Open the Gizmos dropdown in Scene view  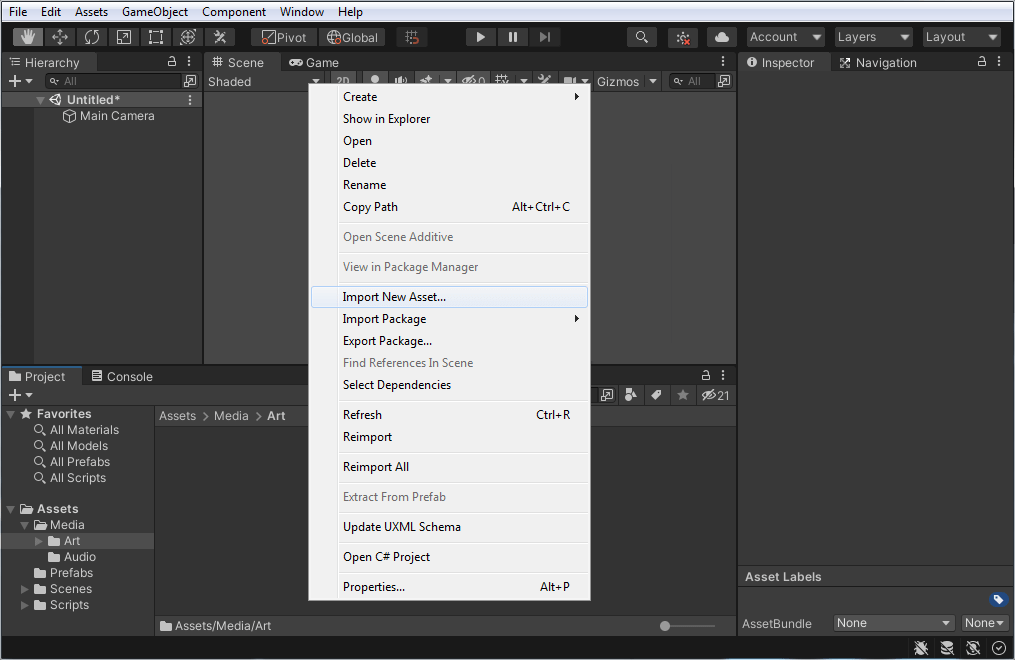626,81
